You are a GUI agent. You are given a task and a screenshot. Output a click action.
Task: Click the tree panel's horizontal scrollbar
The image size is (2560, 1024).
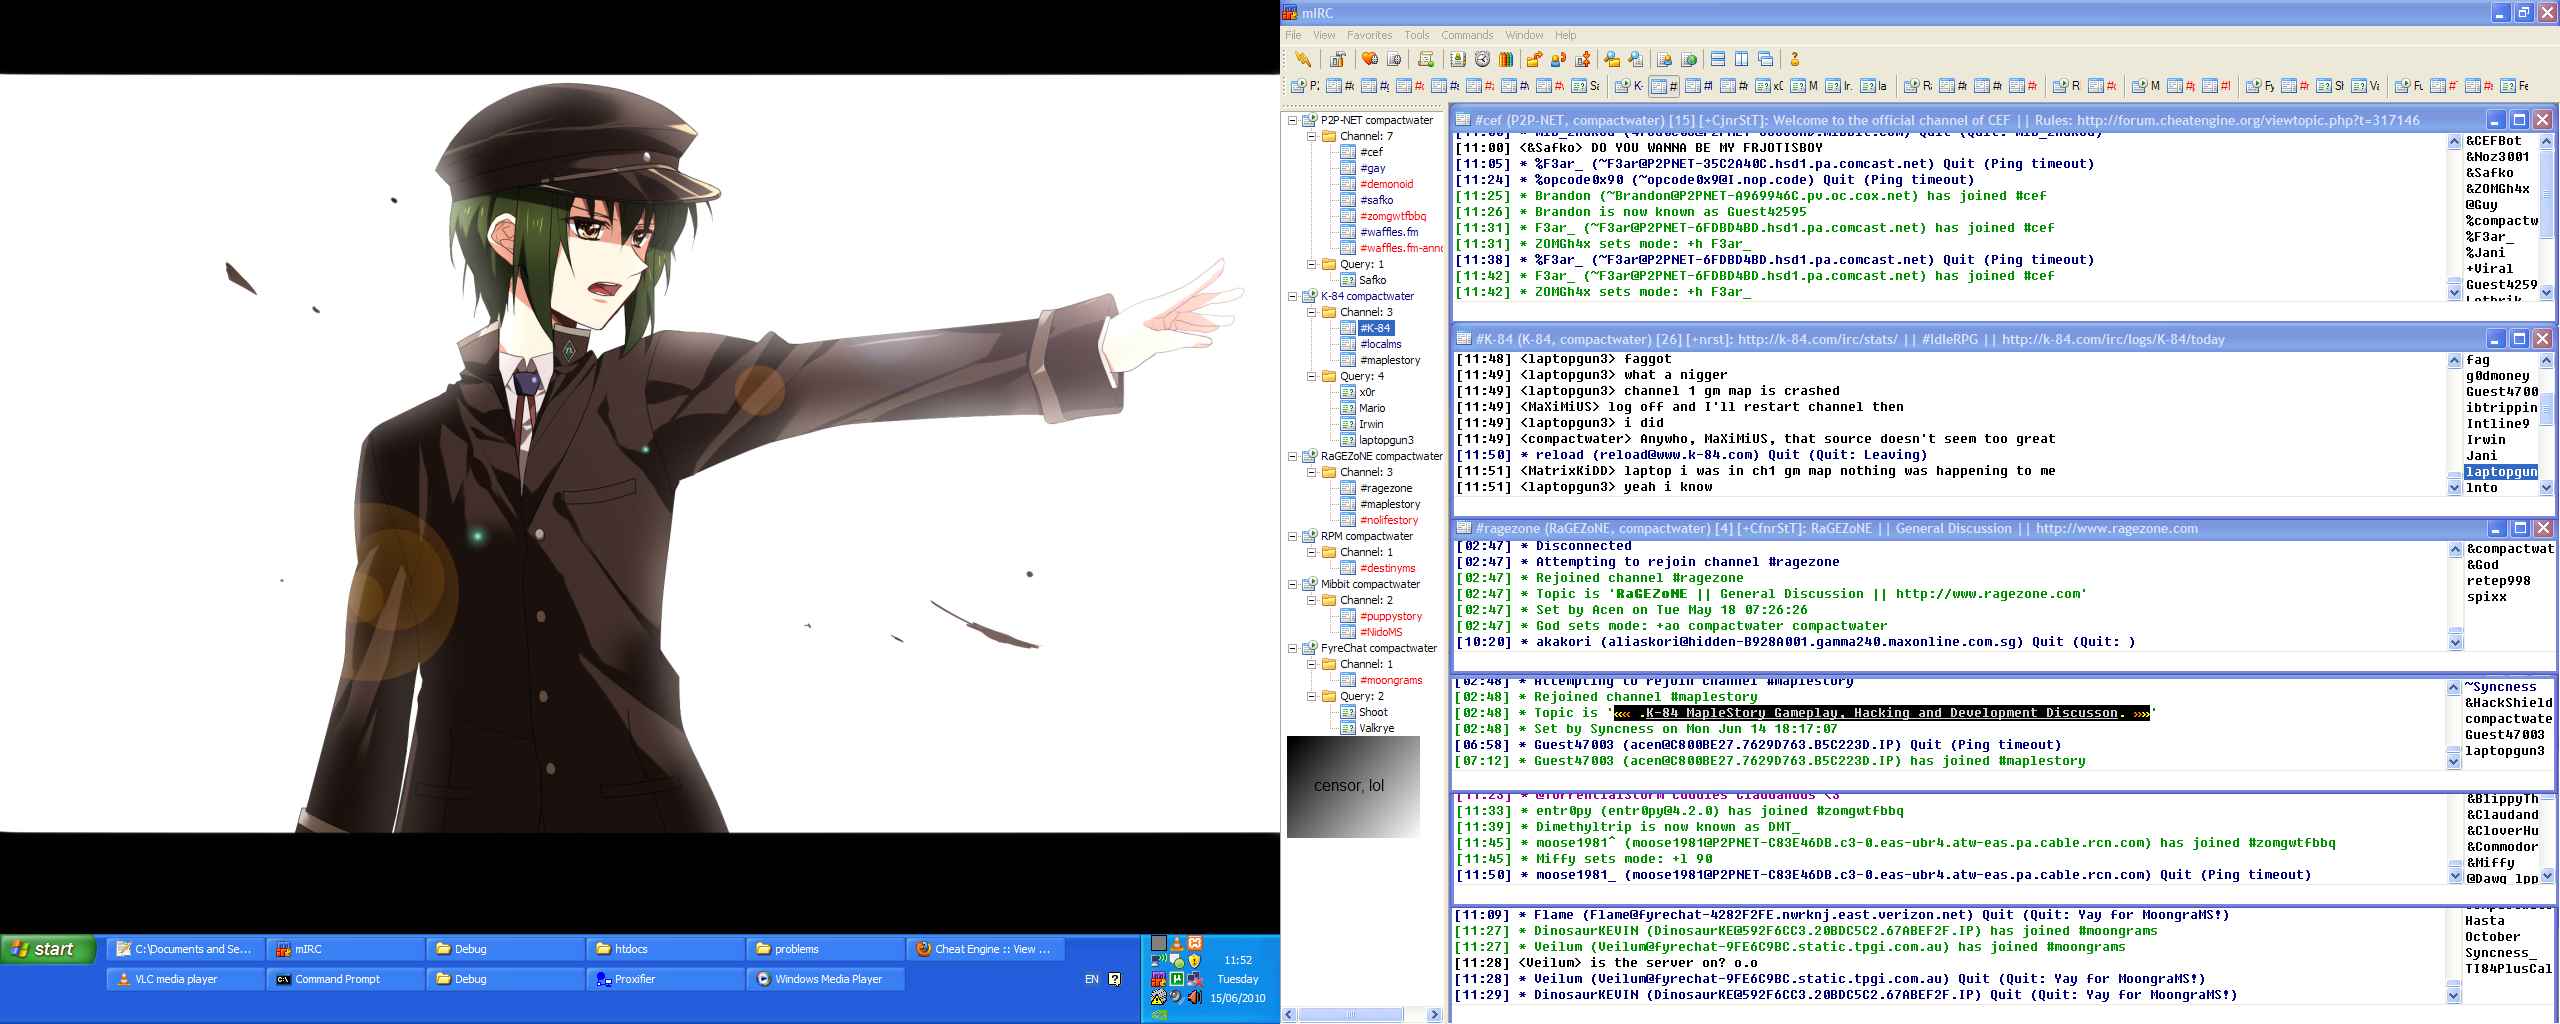pos(1360,1015)
